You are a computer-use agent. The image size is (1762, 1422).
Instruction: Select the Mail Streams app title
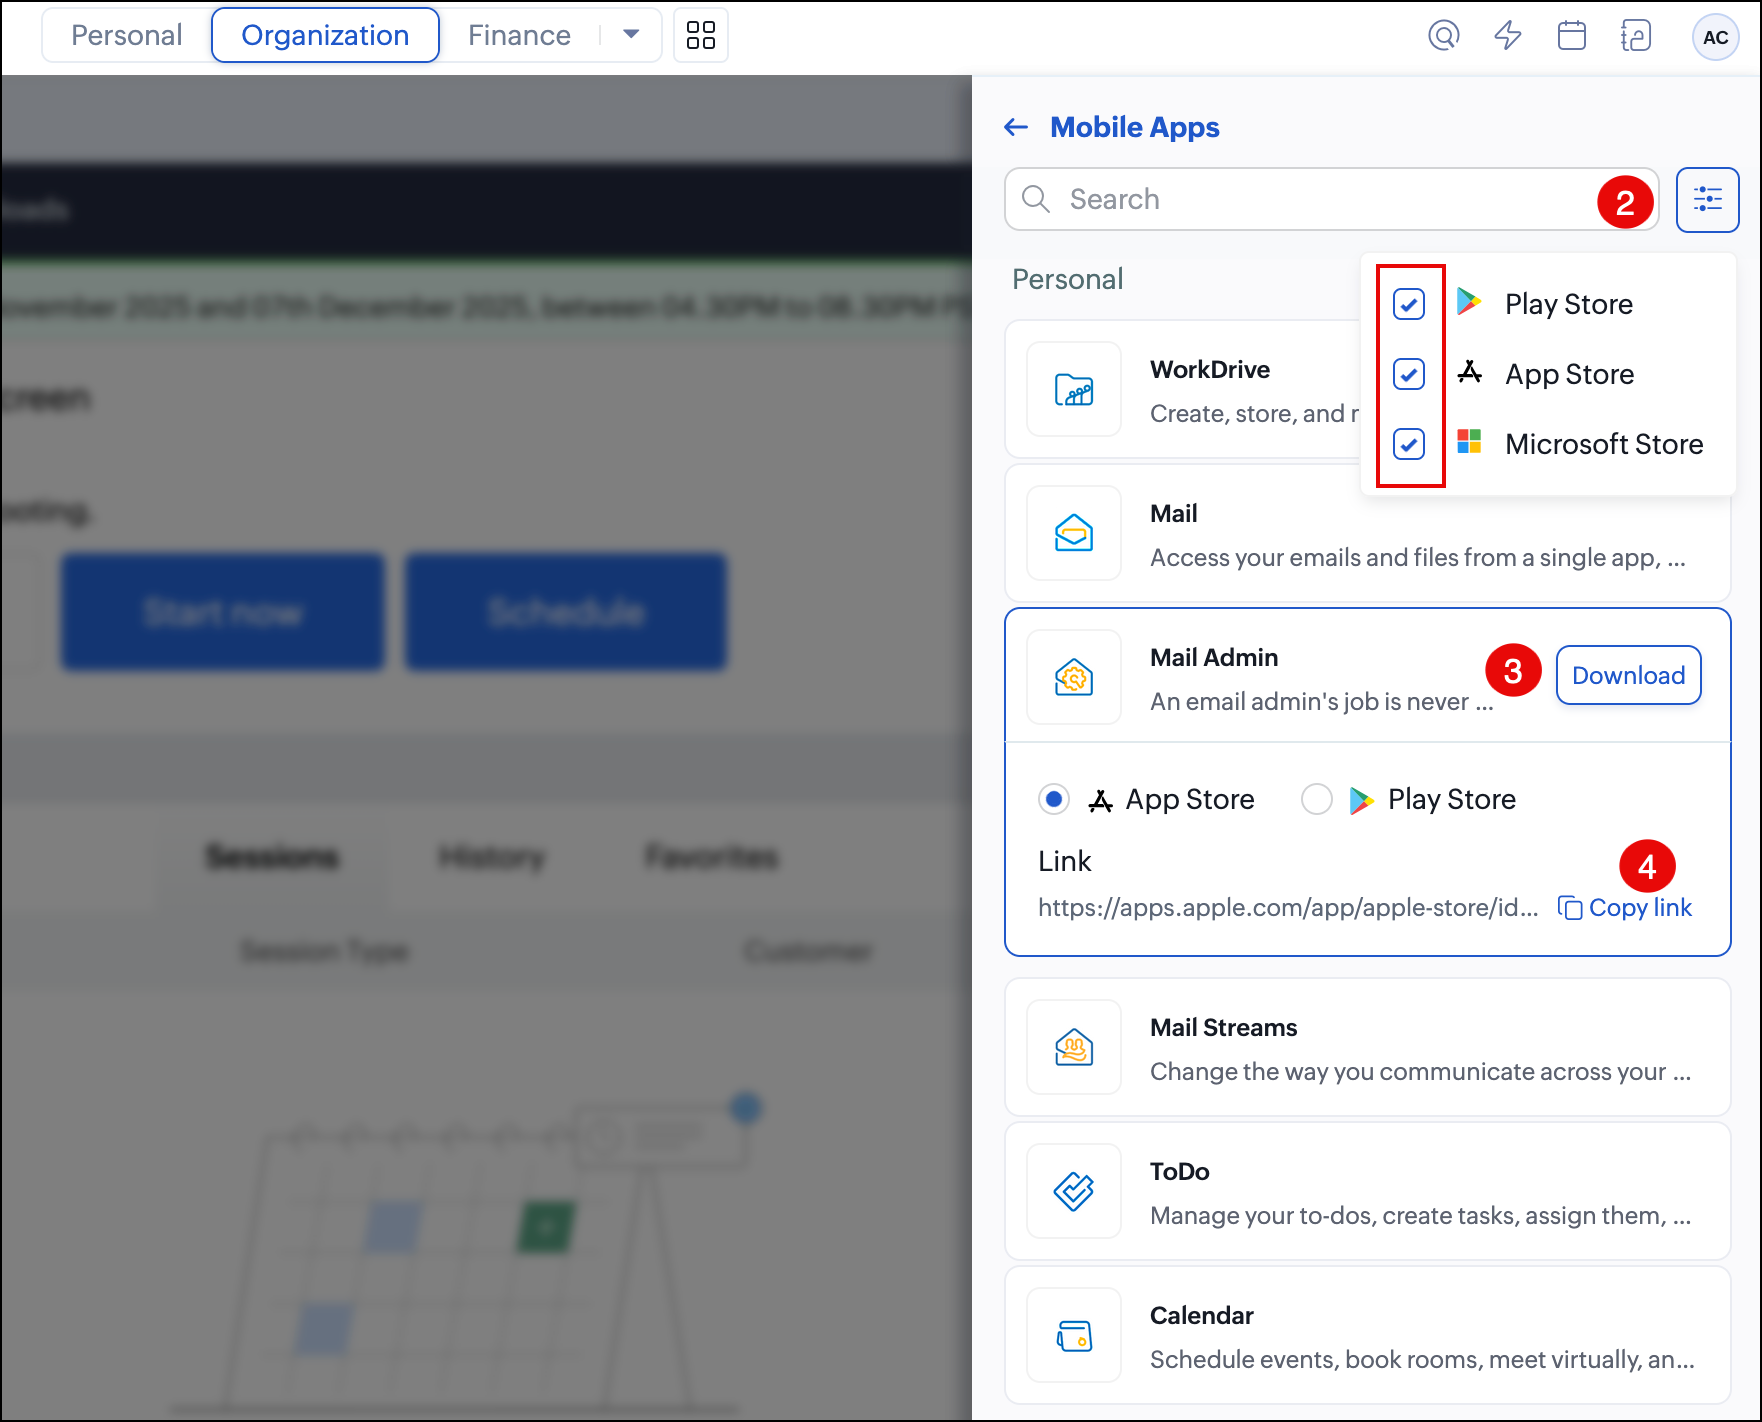[1223, 1027]
